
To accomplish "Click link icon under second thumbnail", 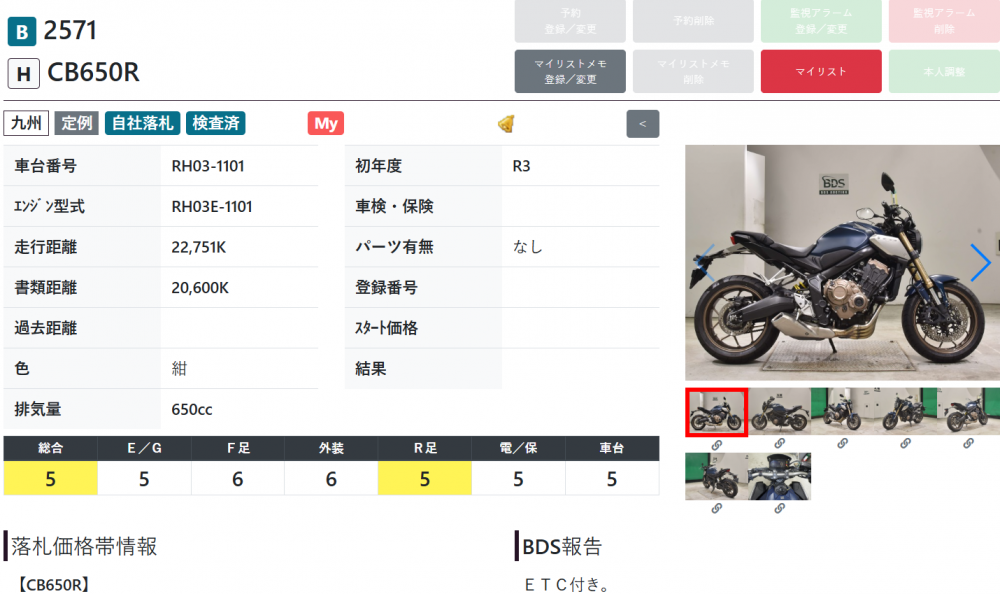I will point(779,443).
